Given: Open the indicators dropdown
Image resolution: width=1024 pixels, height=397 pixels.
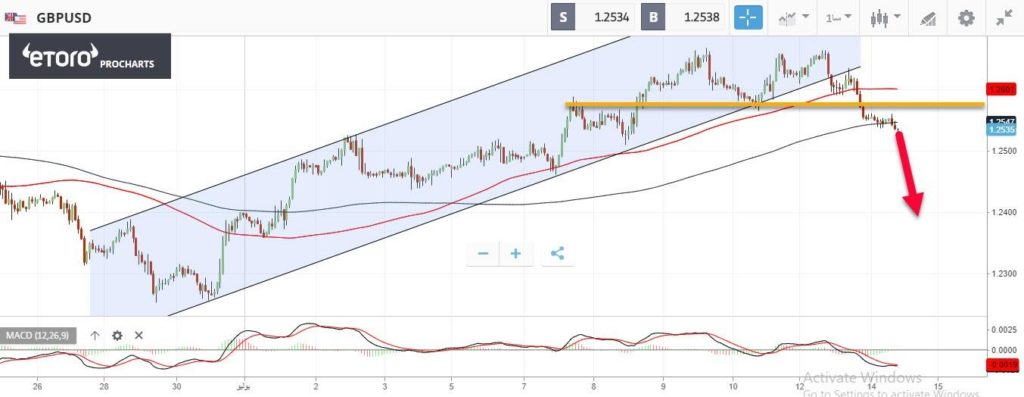Looking at the screenshot, I should (794, 18).
